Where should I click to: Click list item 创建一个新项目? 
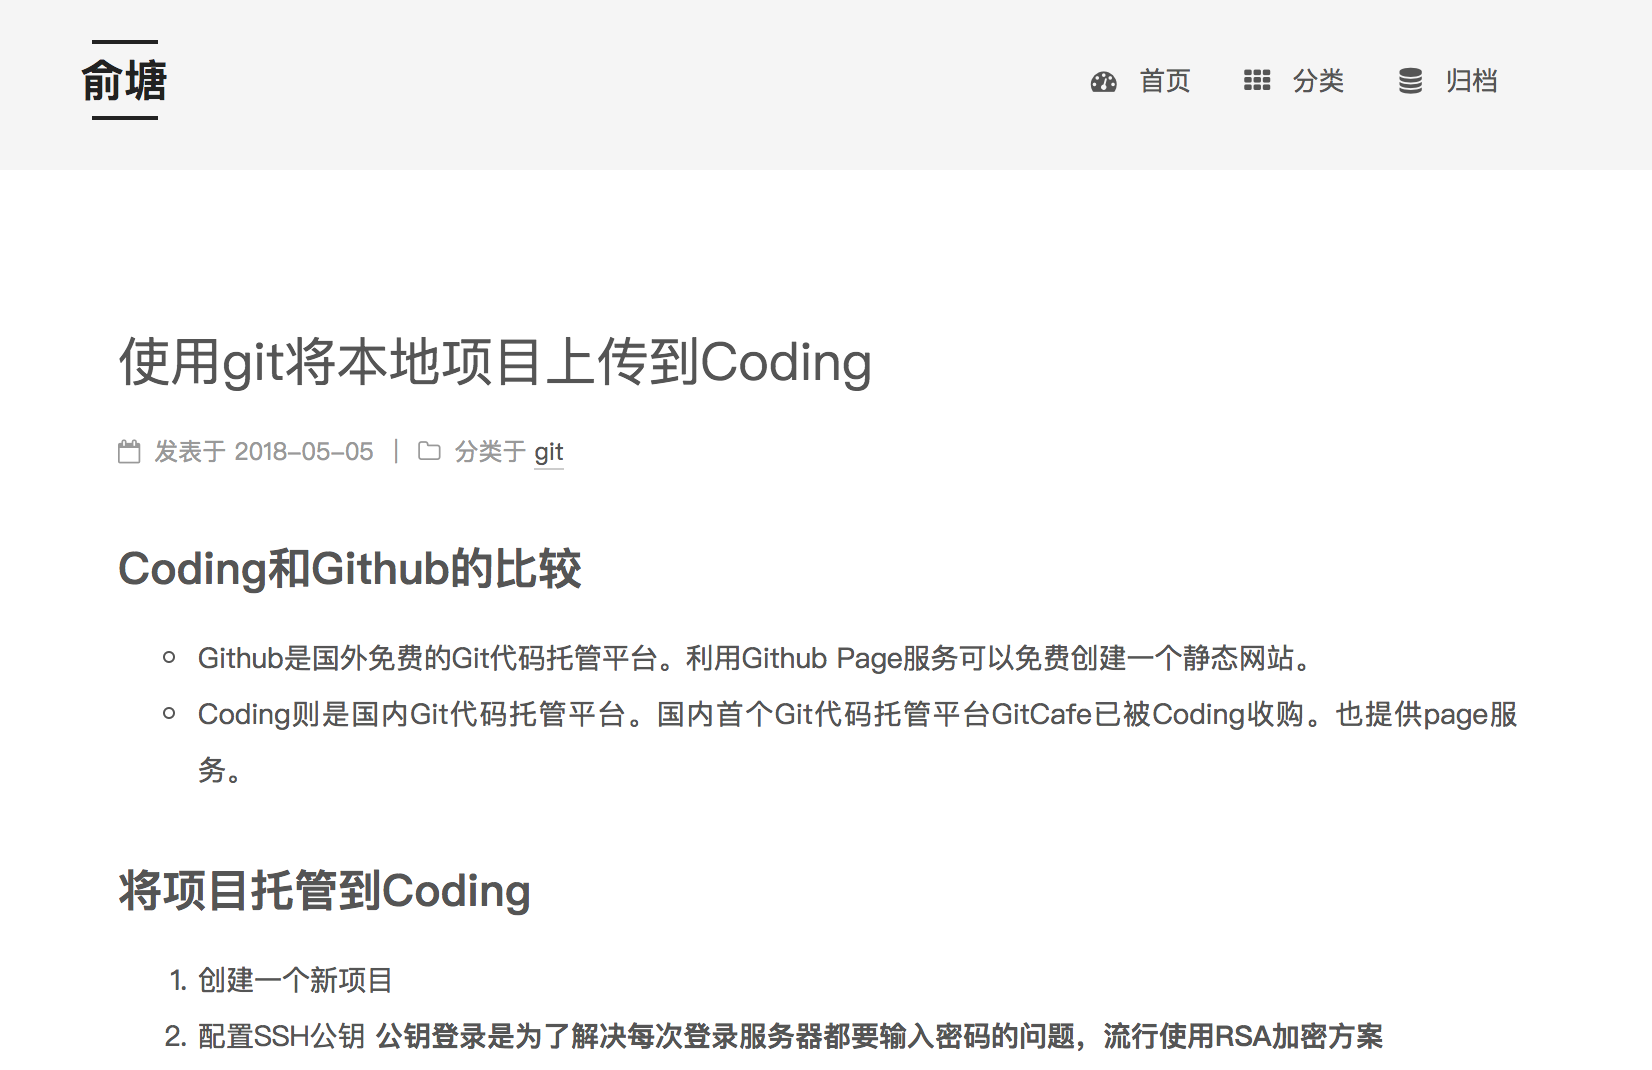click(x=295, y=980)
